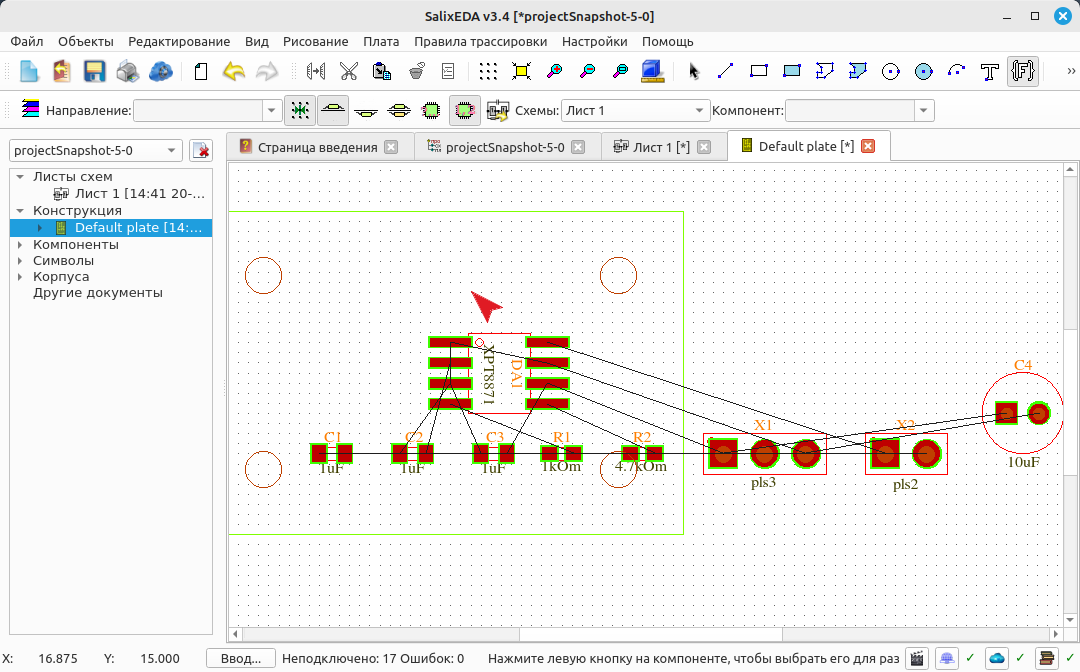Toggle the {F} field tool

pyautogui.click(x=1023, y=71)
